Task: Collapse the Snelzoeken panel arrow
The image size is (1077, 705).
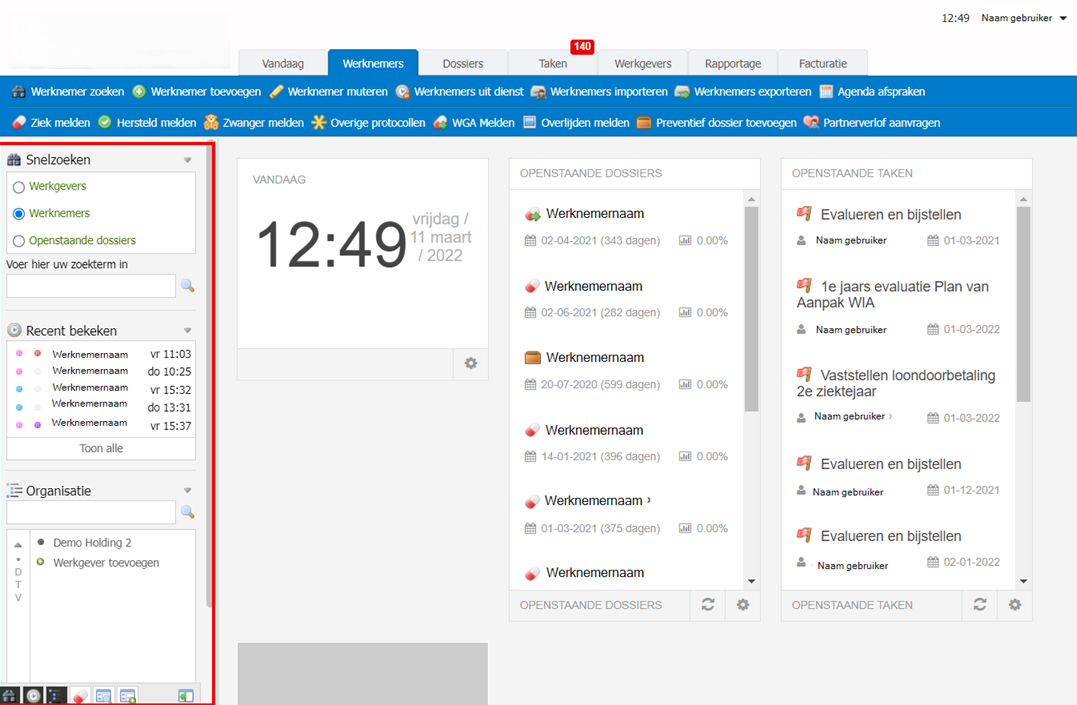Action: point(187,160)
